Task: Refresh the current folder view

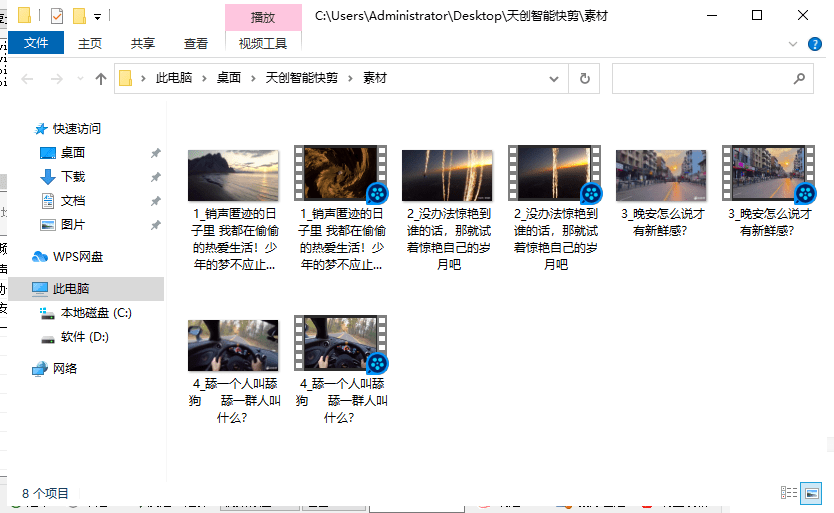Action: (x=585, y=79)
